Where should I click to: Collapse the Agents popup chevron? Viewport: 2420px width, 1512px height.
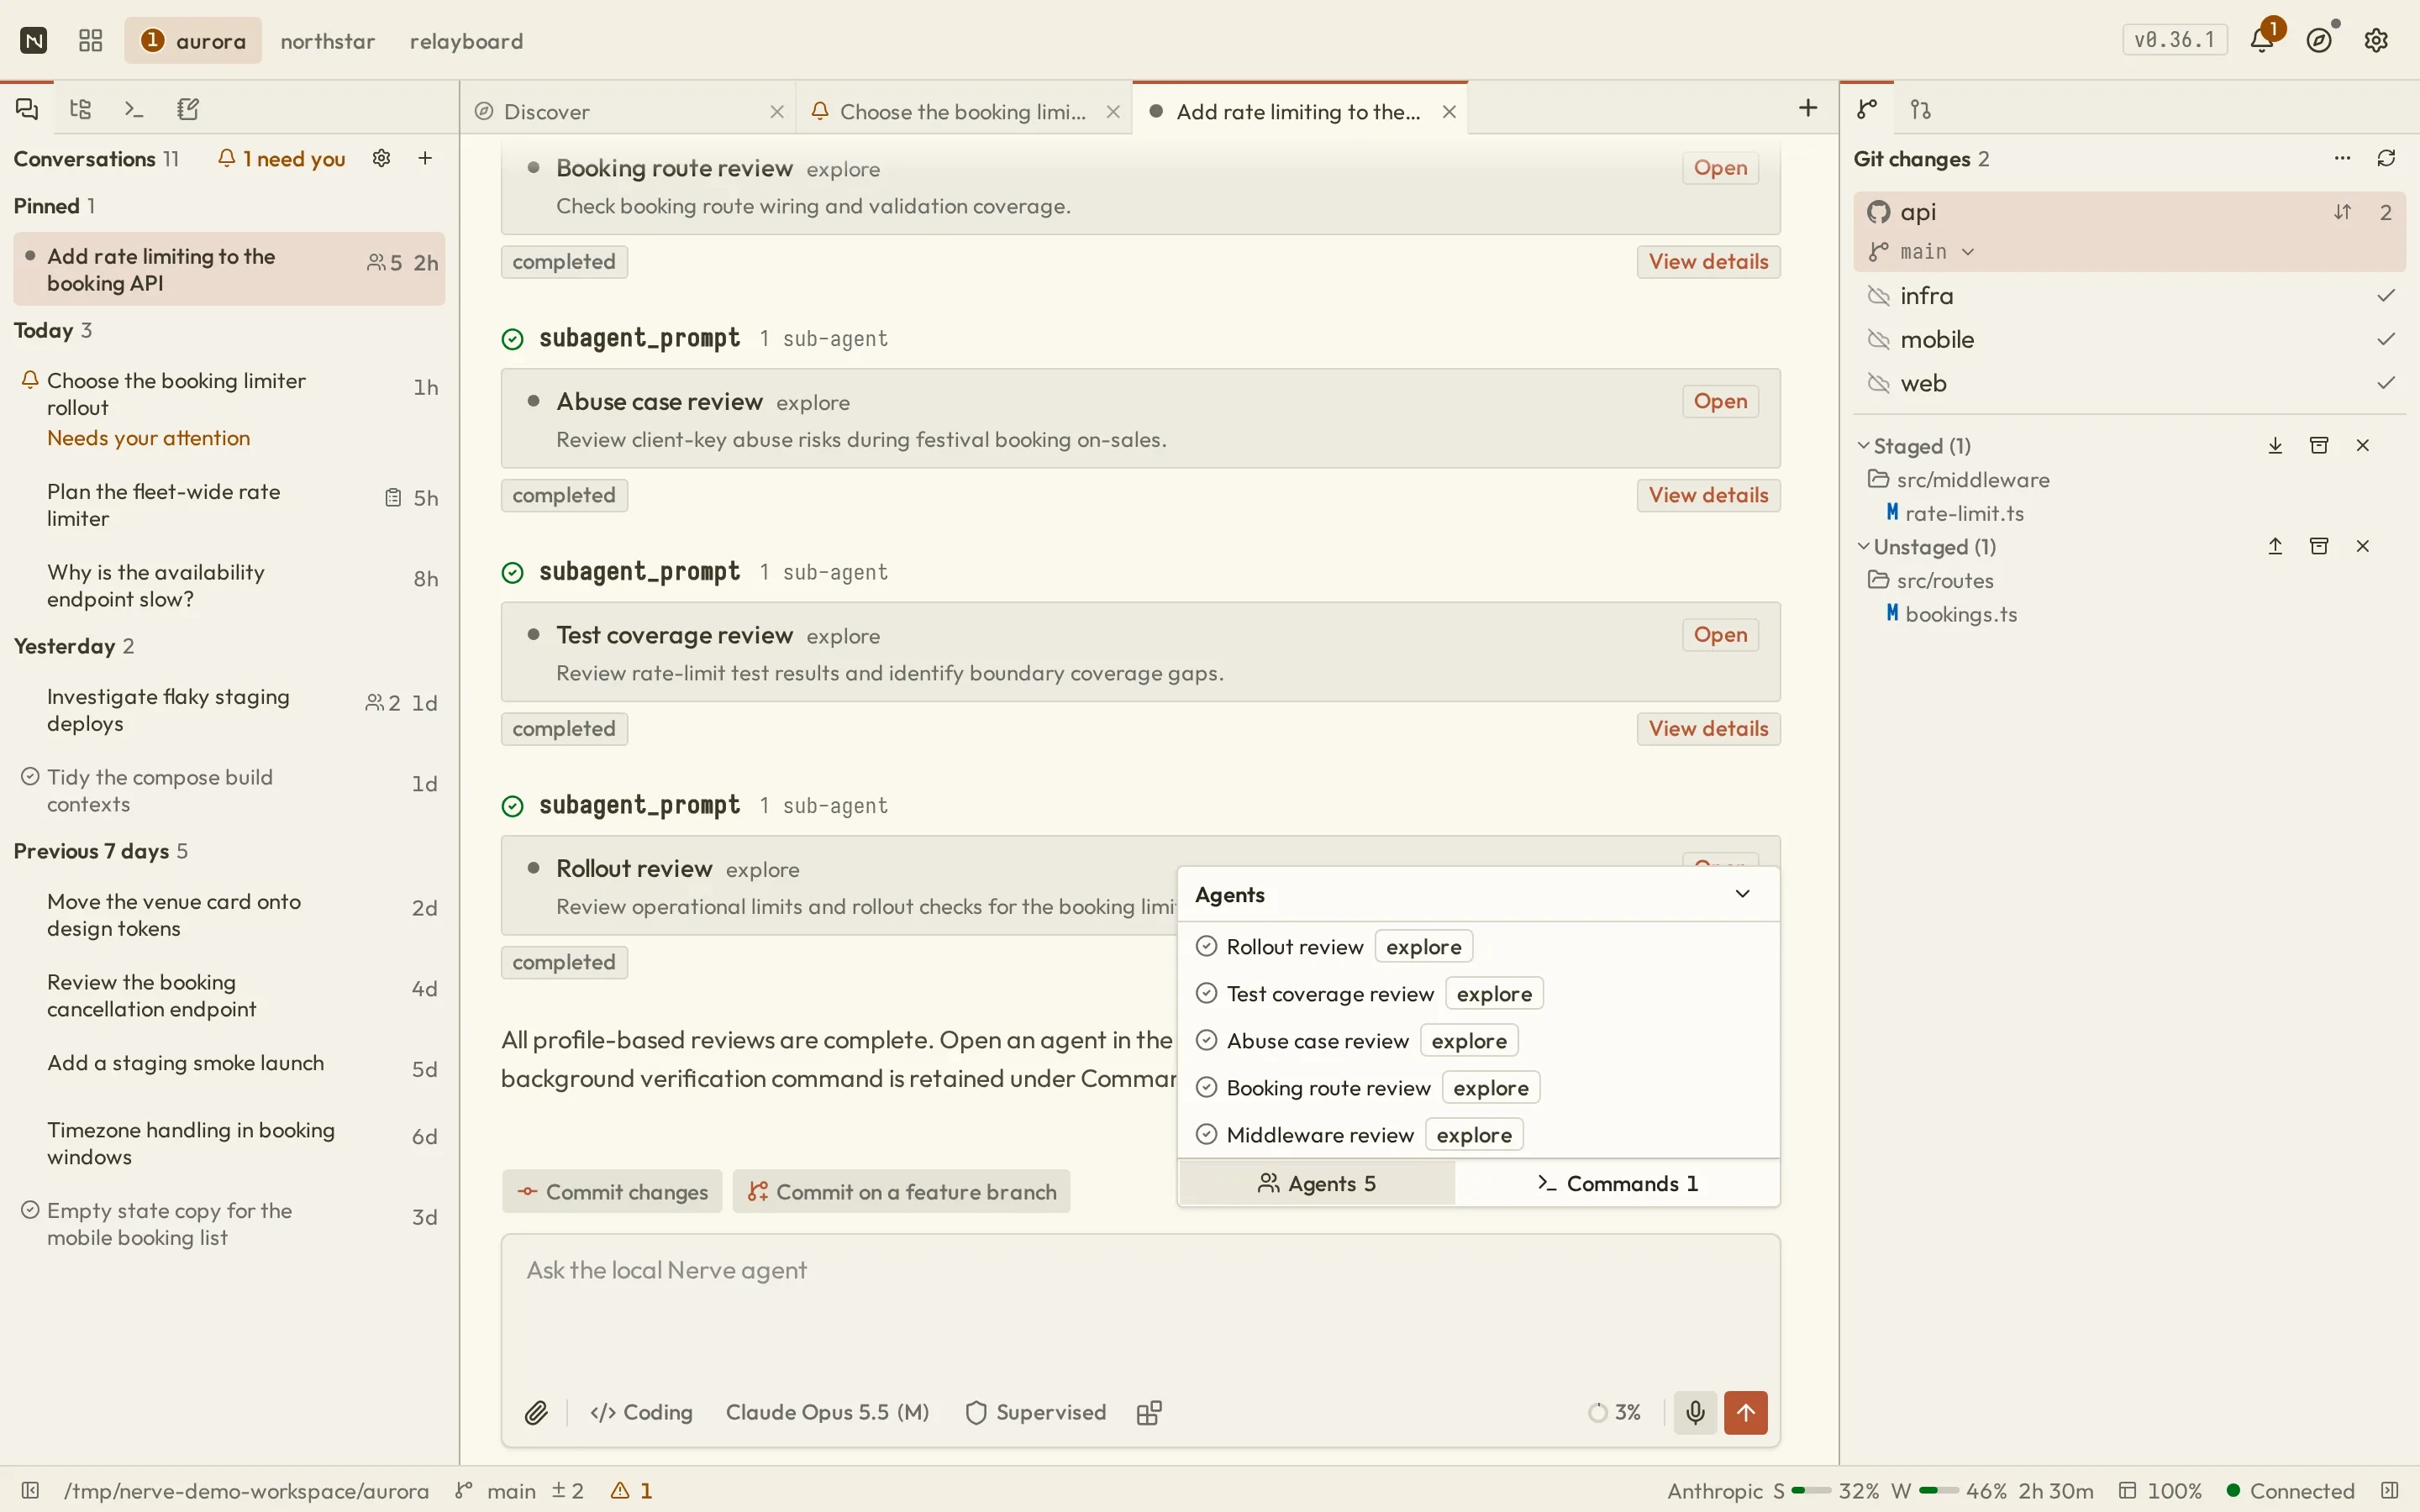[1743, 894]
